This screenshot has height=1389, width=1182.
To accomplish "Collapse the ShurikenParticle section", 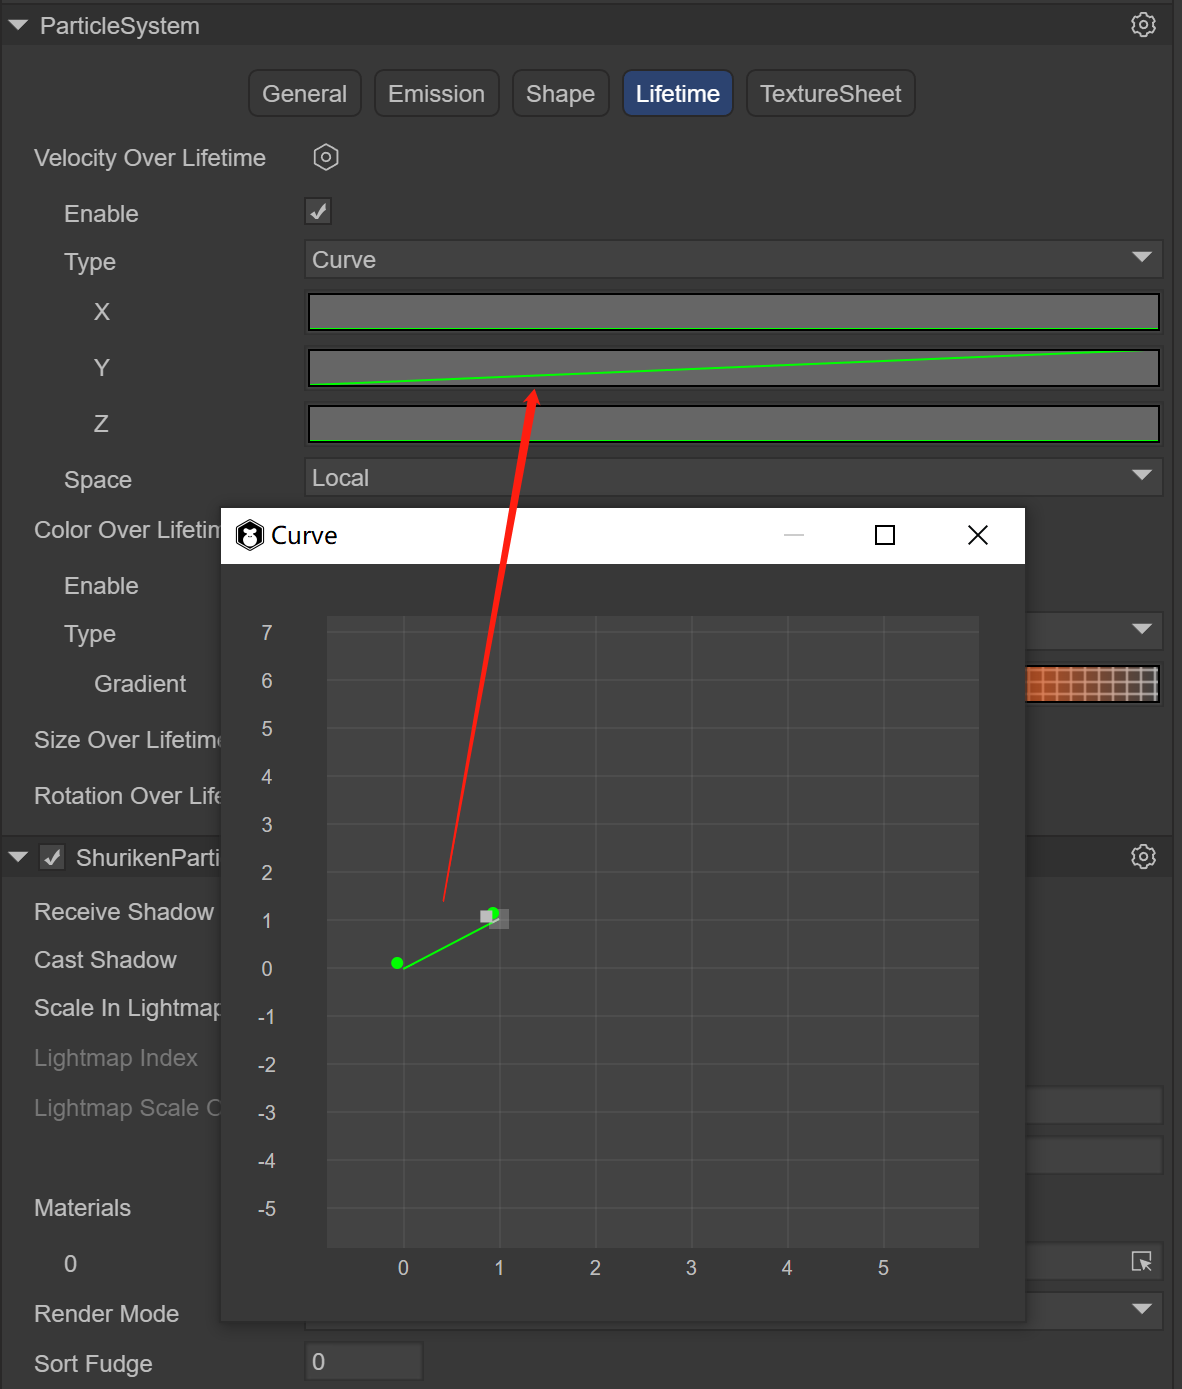I will (x=18, y=858).
